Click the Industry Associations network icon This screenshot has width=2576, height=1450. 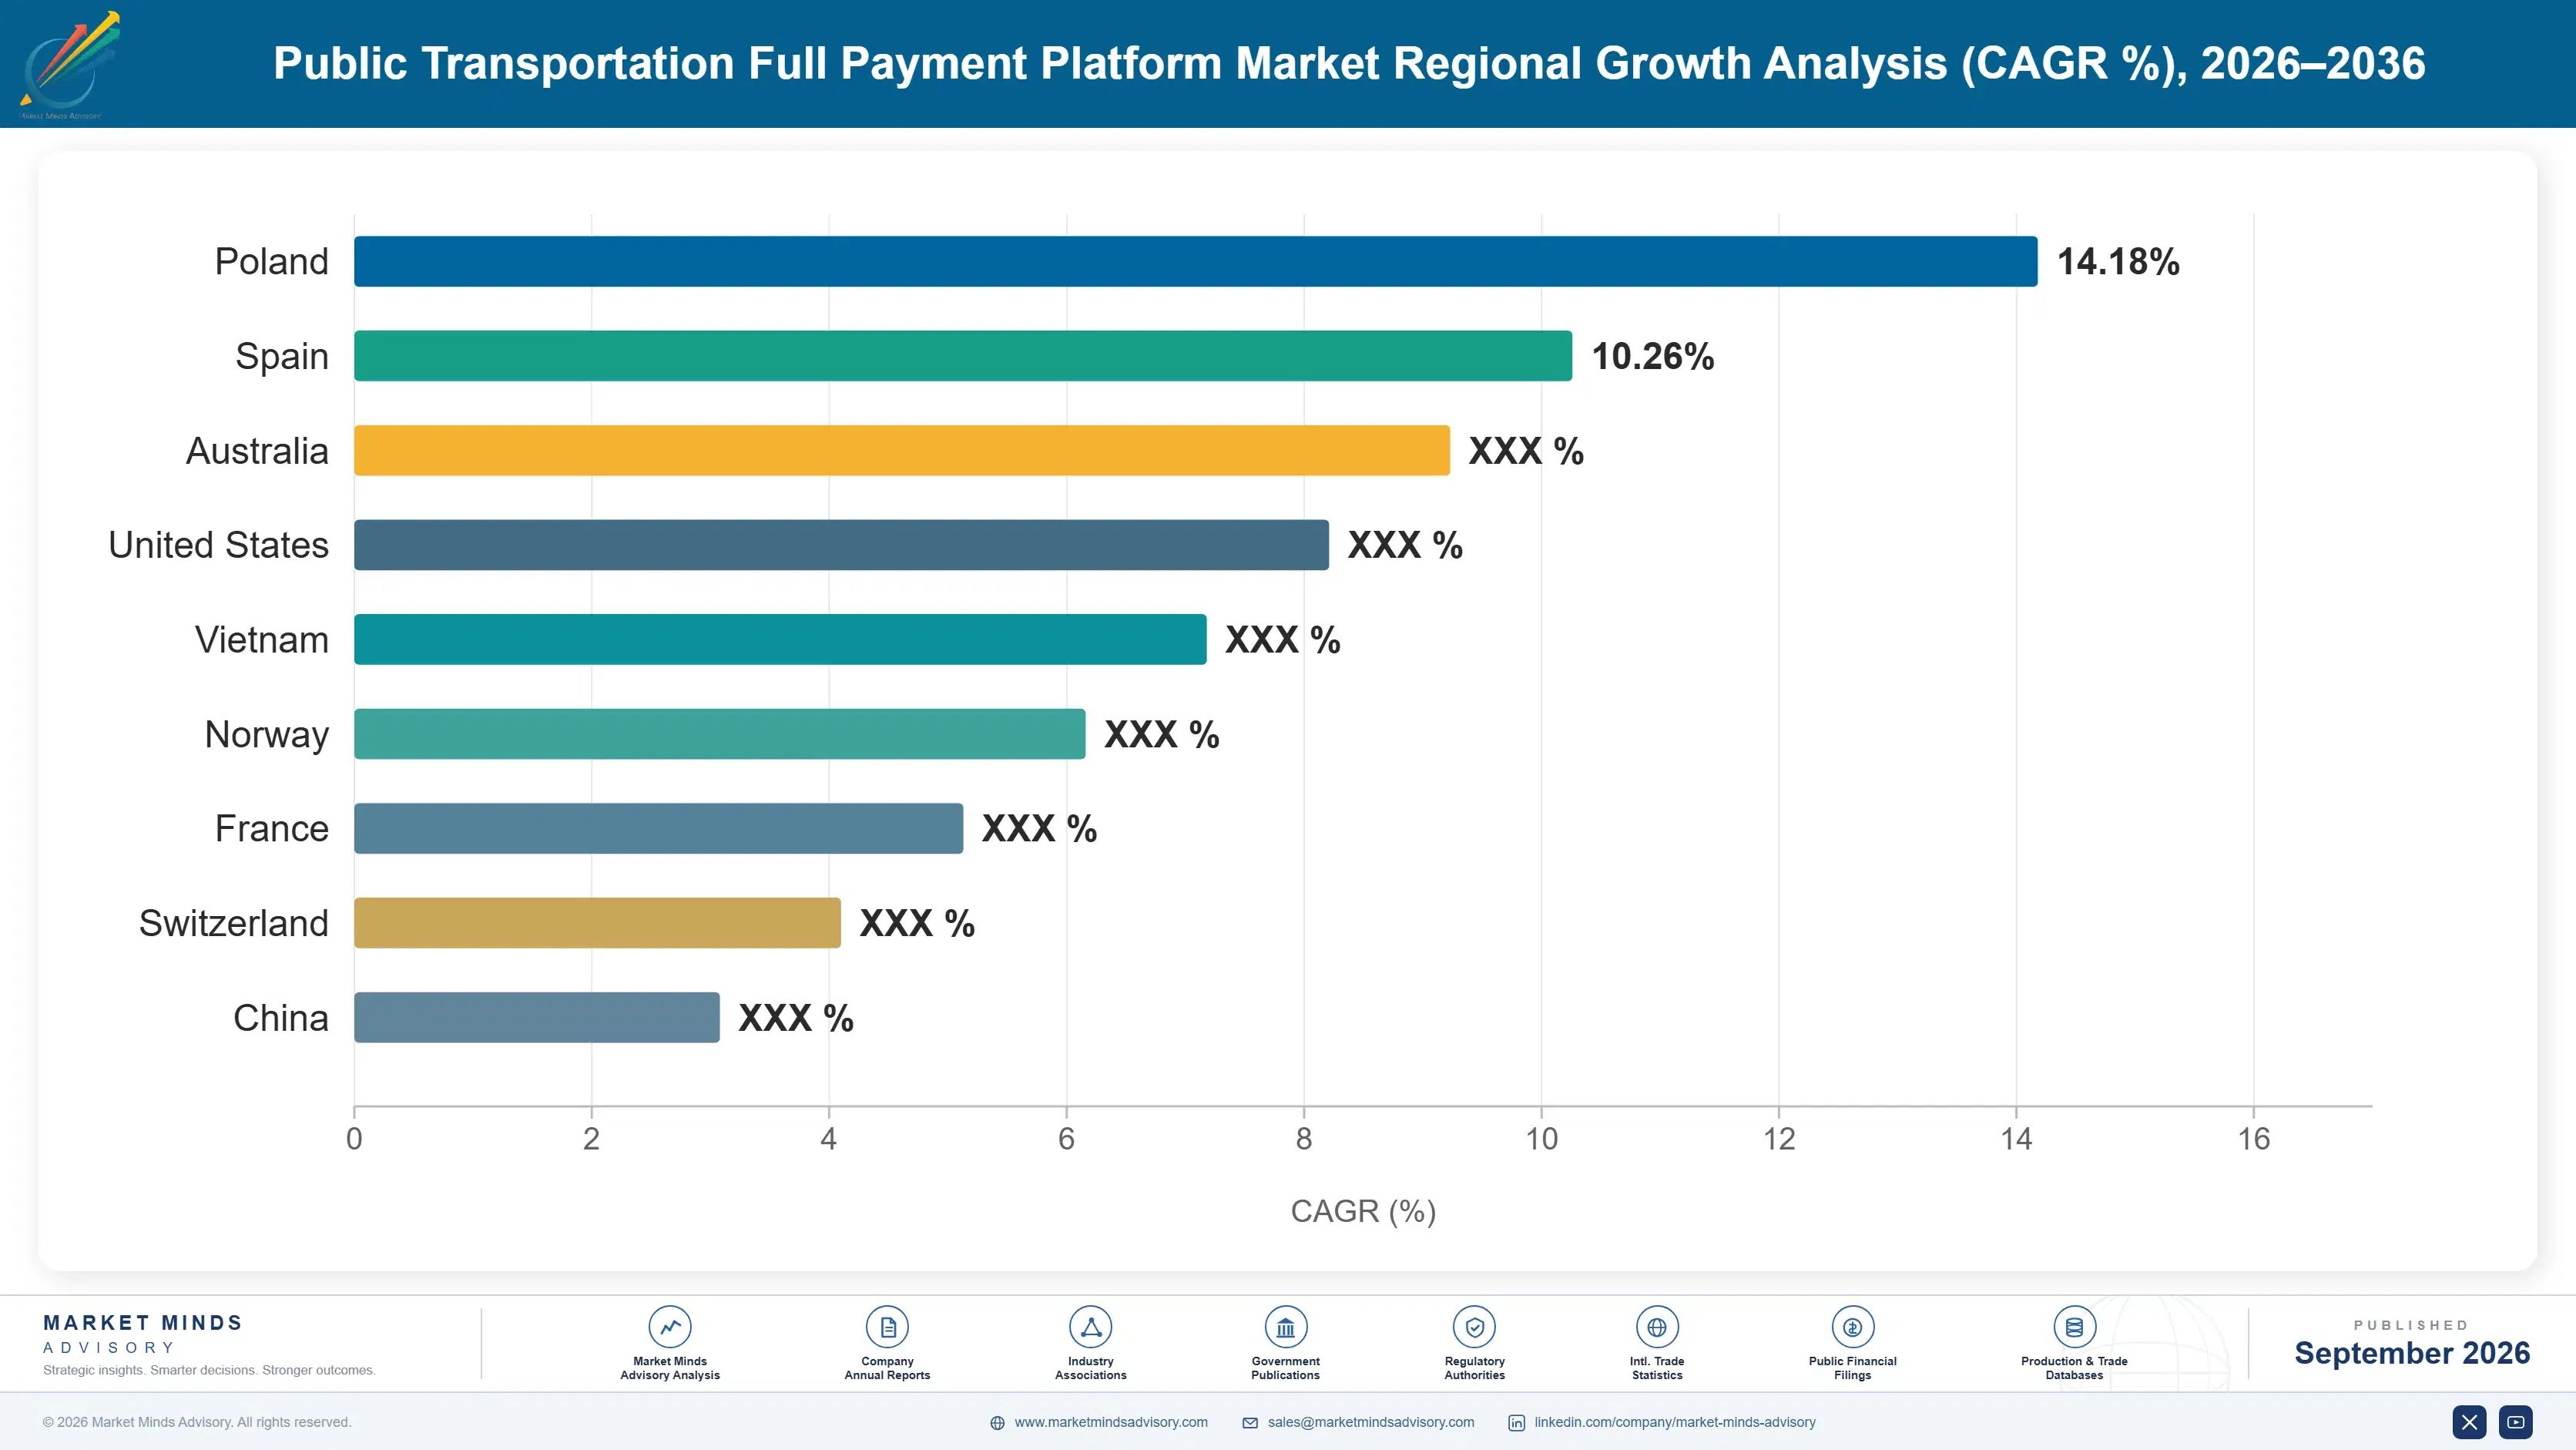click(x=1090, y=1327)
